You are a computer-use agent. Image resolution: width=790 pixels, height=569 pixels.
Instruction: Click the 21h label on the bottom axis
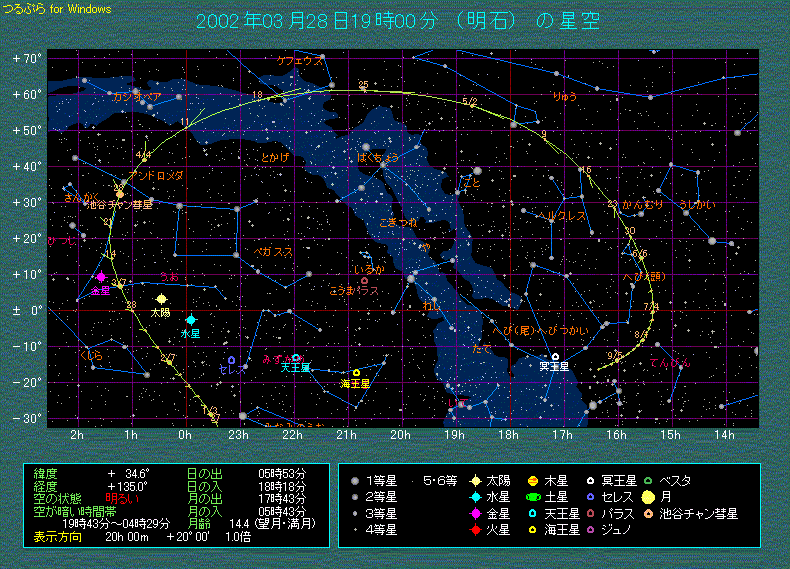(x=347, y=437)
